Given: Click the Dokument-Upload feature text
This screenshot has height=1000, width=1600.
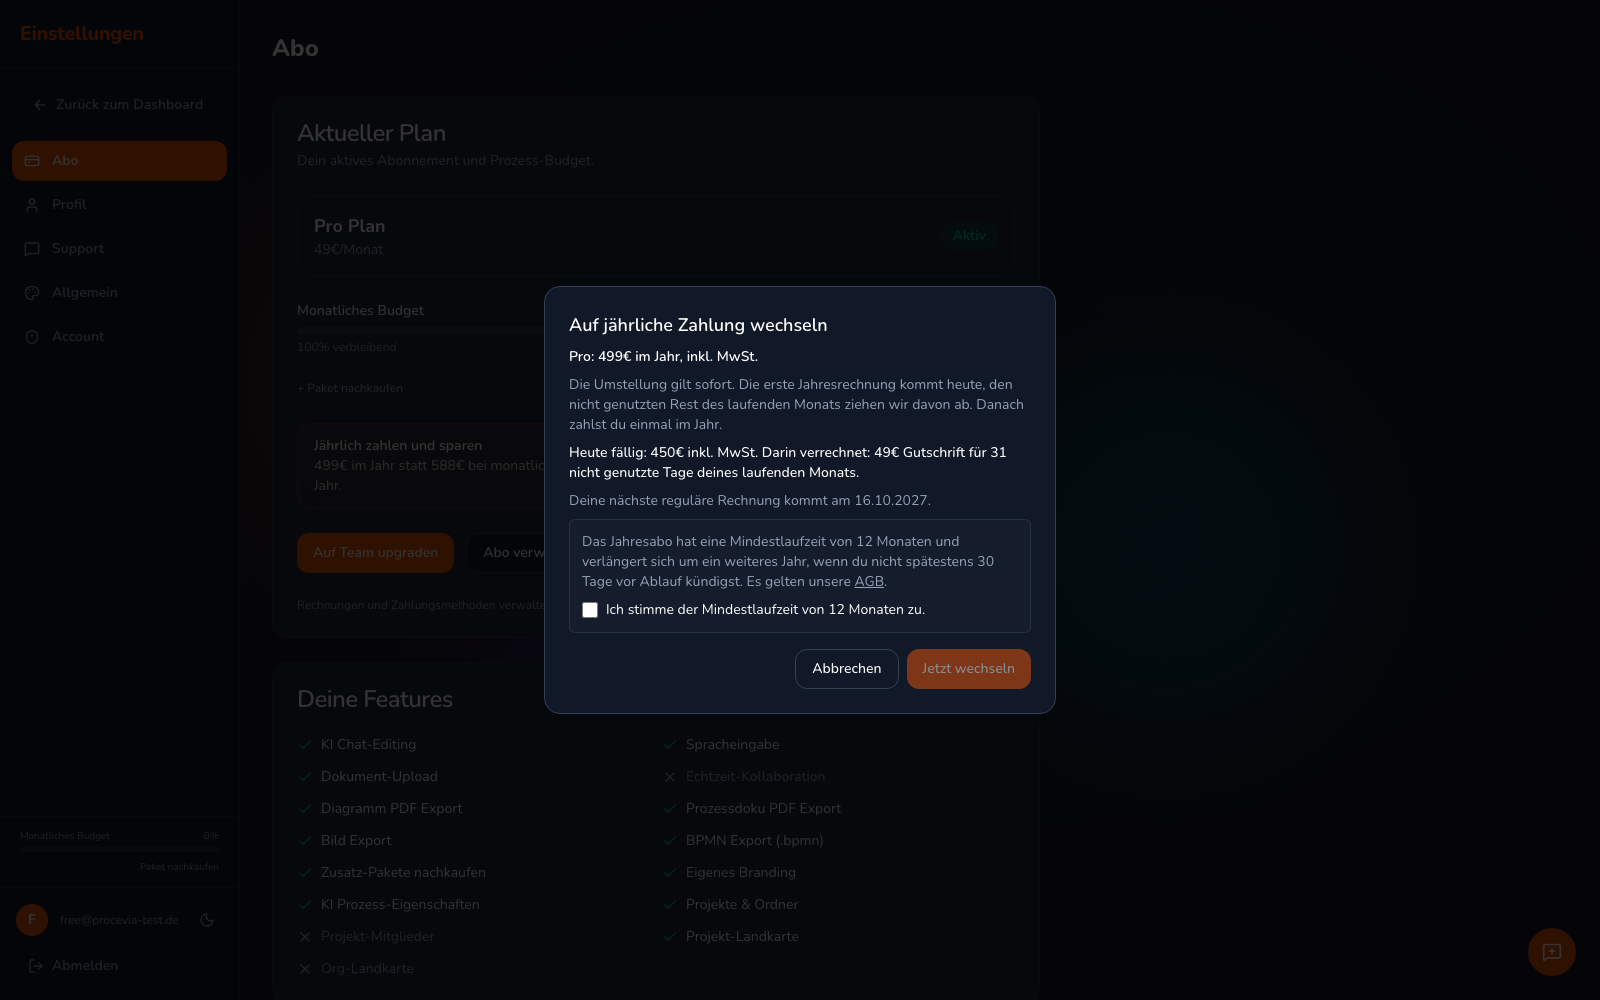Looking at the screenshot, I should 379,777.
